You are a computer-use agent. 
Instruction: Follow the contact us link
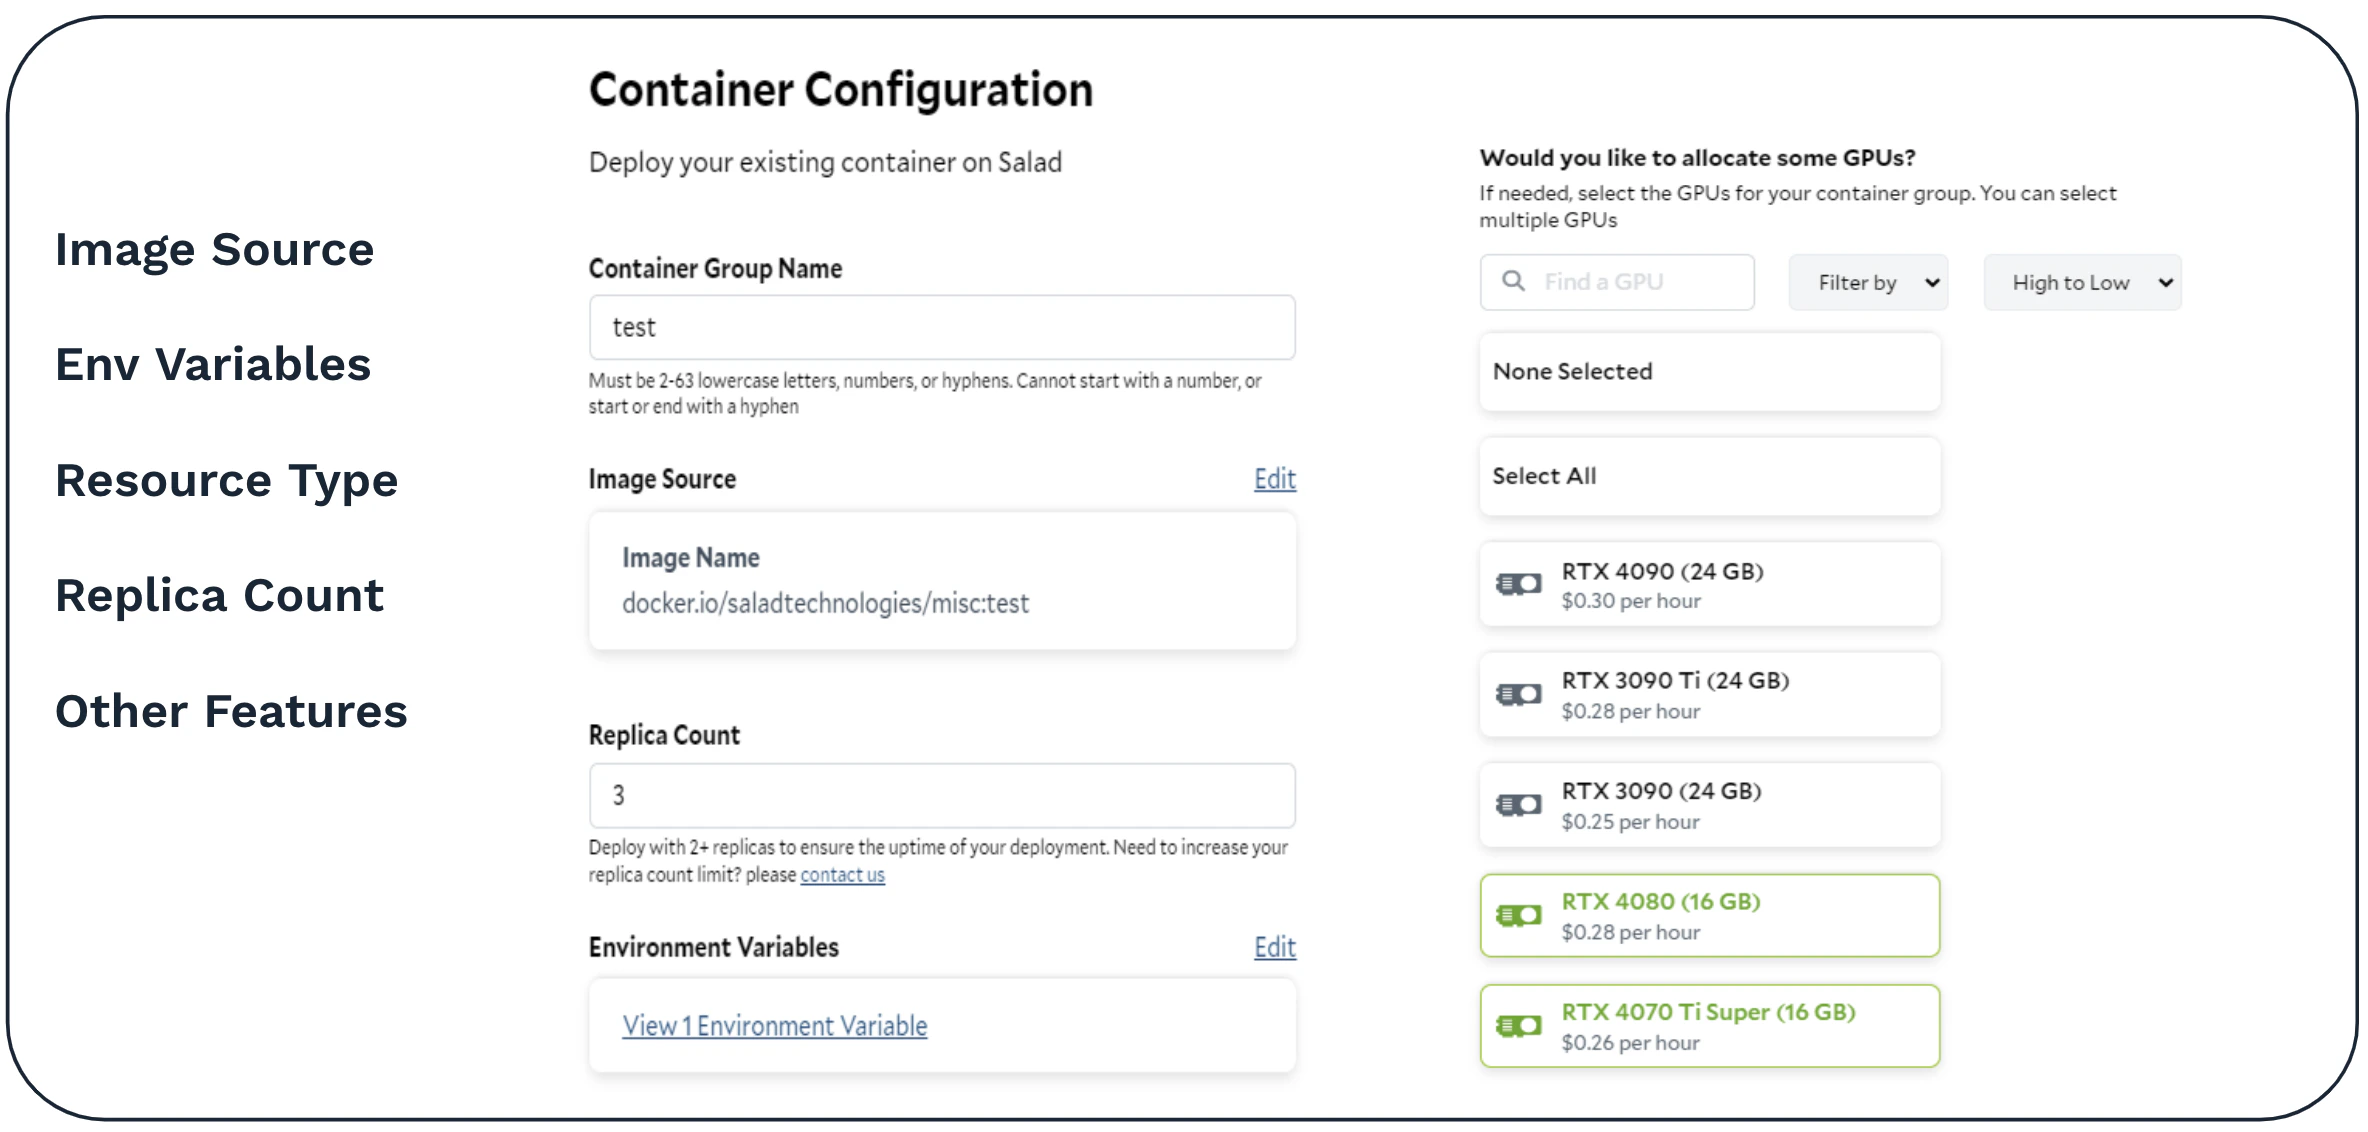(842, 875)
